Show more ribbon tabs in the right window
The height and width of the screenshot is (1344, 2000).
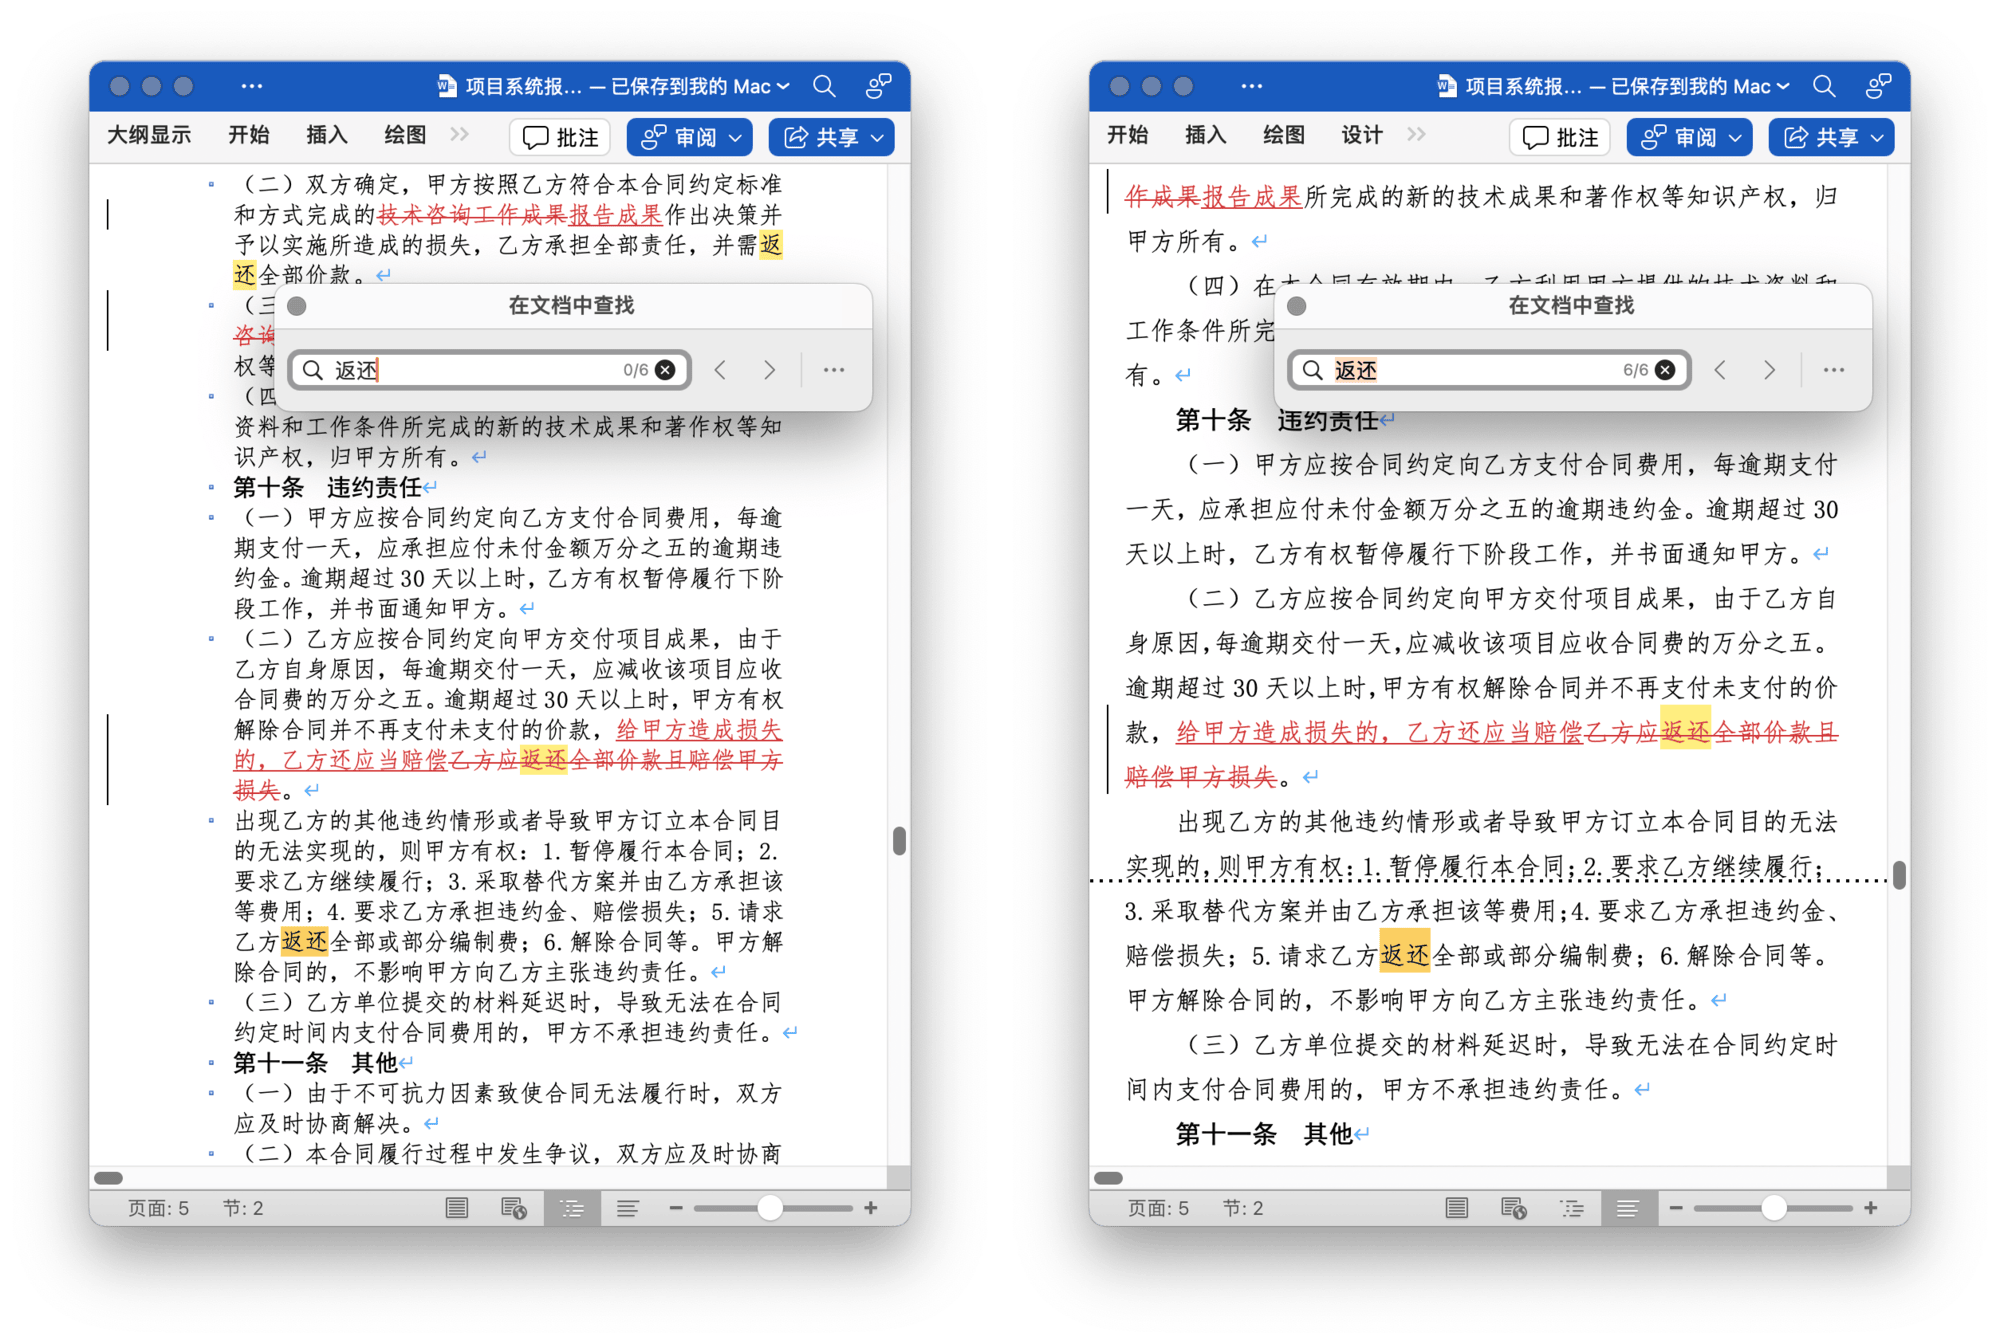pos(1416,135)
